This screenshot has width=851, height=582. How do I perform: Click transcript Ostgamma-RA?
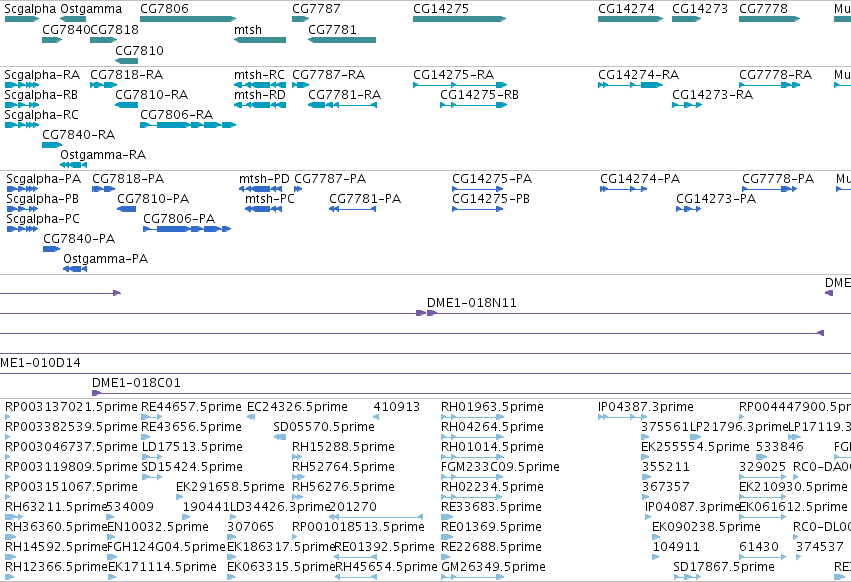pyautogui.click(x=103, y=155)
